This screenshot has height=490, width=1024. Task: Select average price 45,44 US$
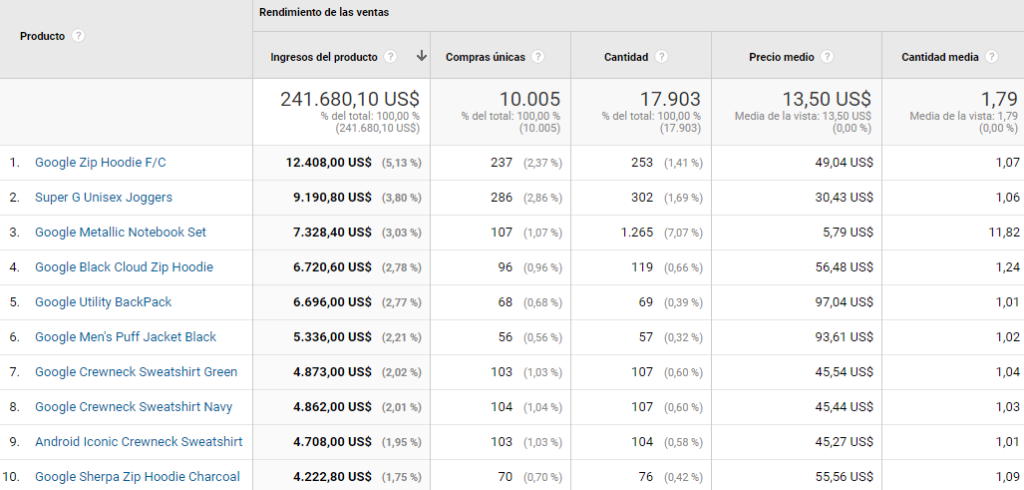844,407
